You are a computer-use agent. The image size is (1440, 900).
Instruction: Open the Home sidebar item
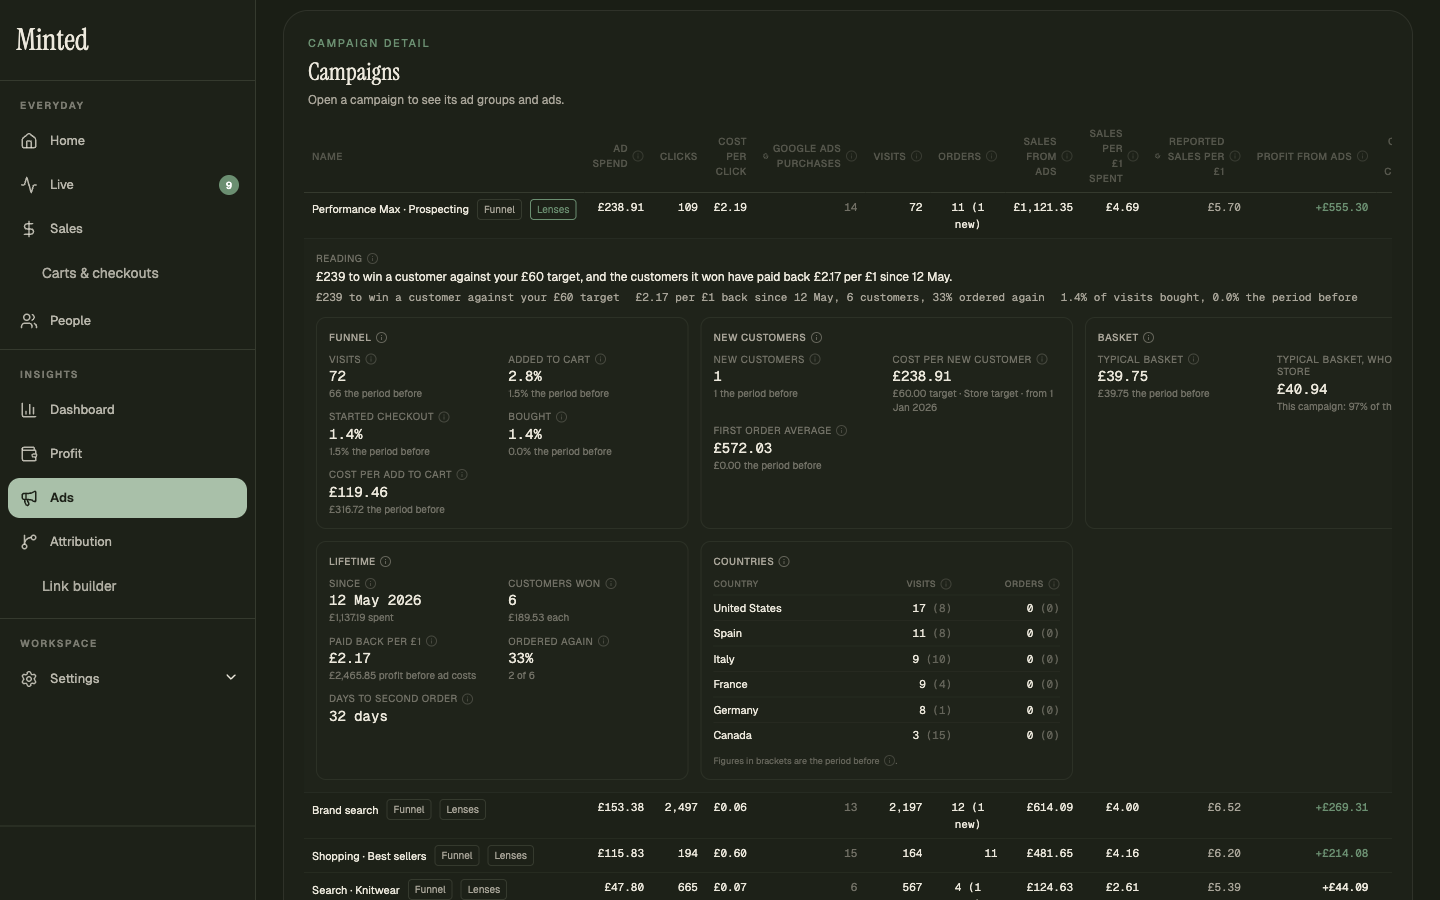pos(127,141)
